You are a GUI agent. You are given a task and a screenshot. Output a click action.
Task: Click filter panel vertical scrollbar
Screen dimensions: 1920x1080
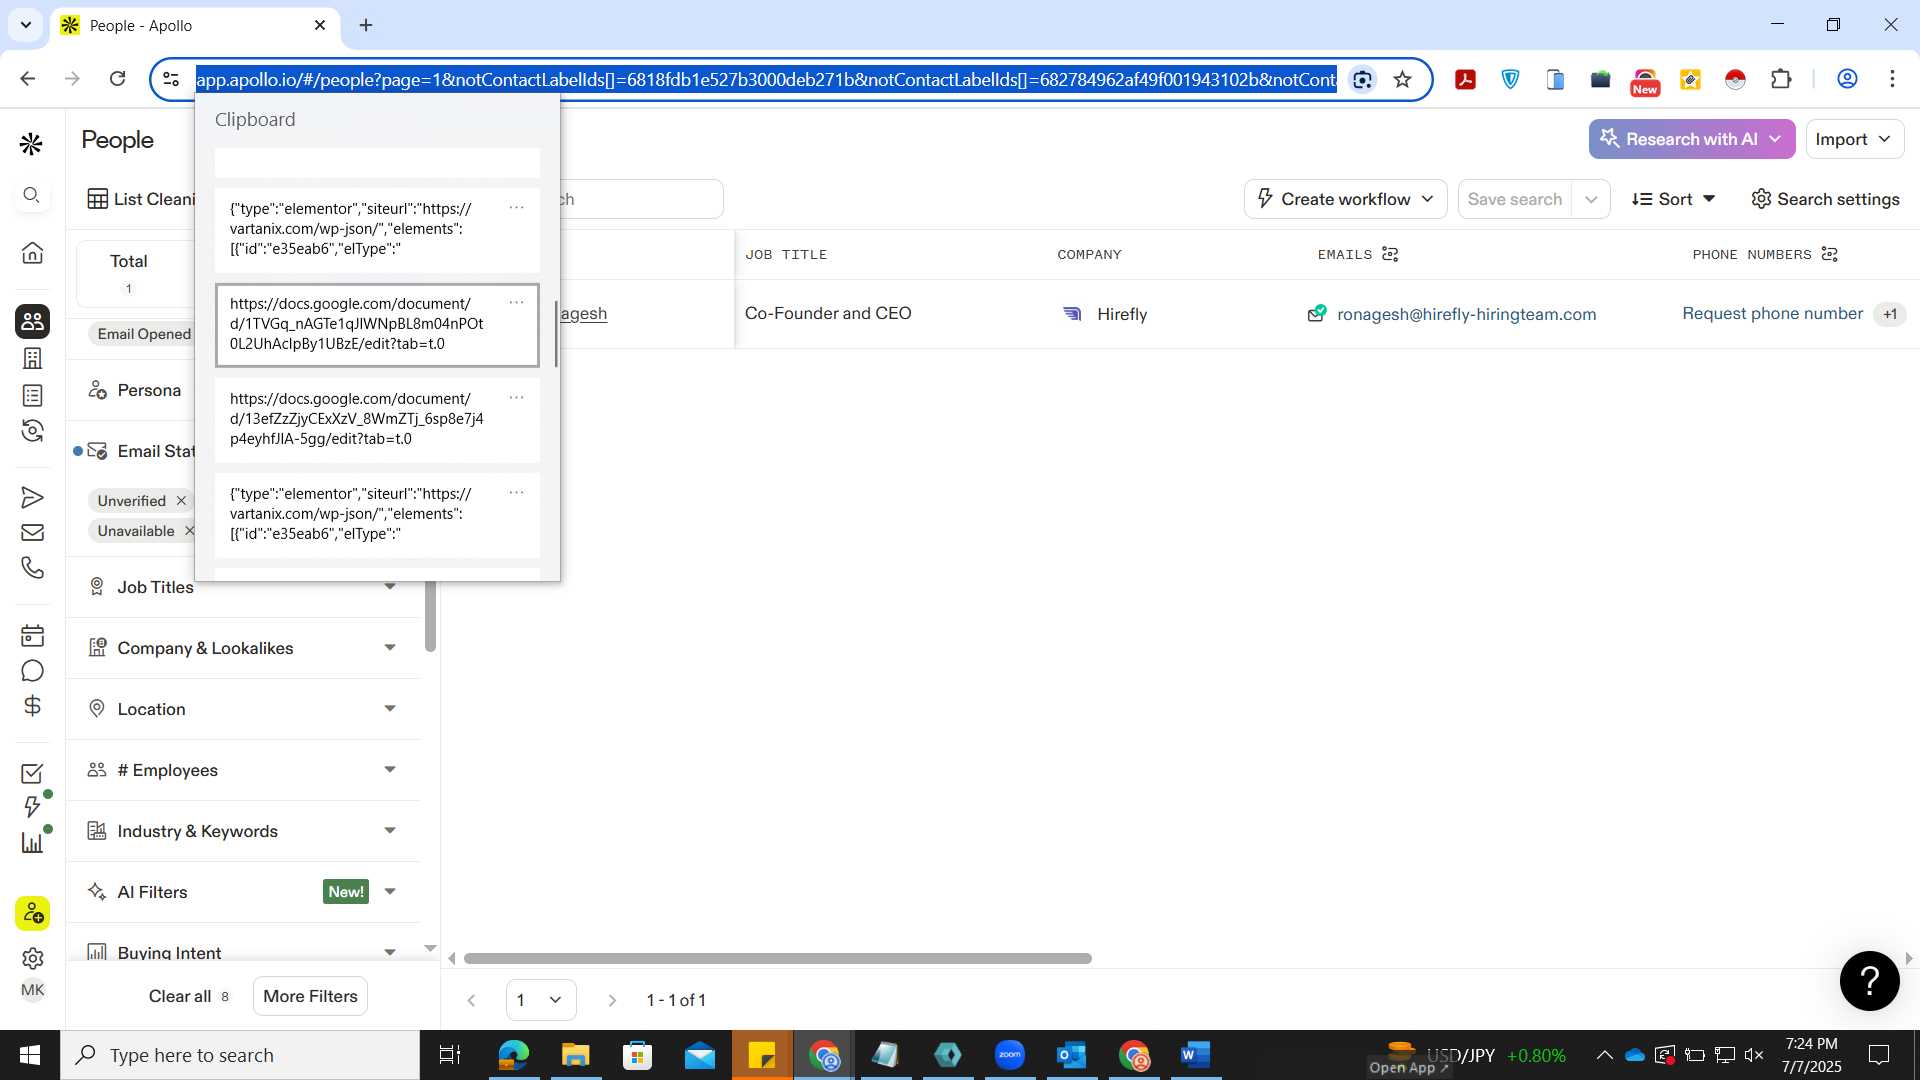[430, 616]
